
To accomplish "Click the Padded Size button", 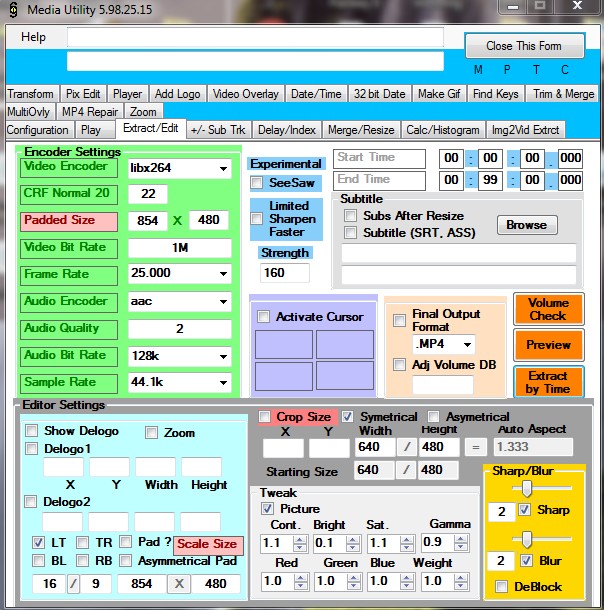I will tap(68, 221).
